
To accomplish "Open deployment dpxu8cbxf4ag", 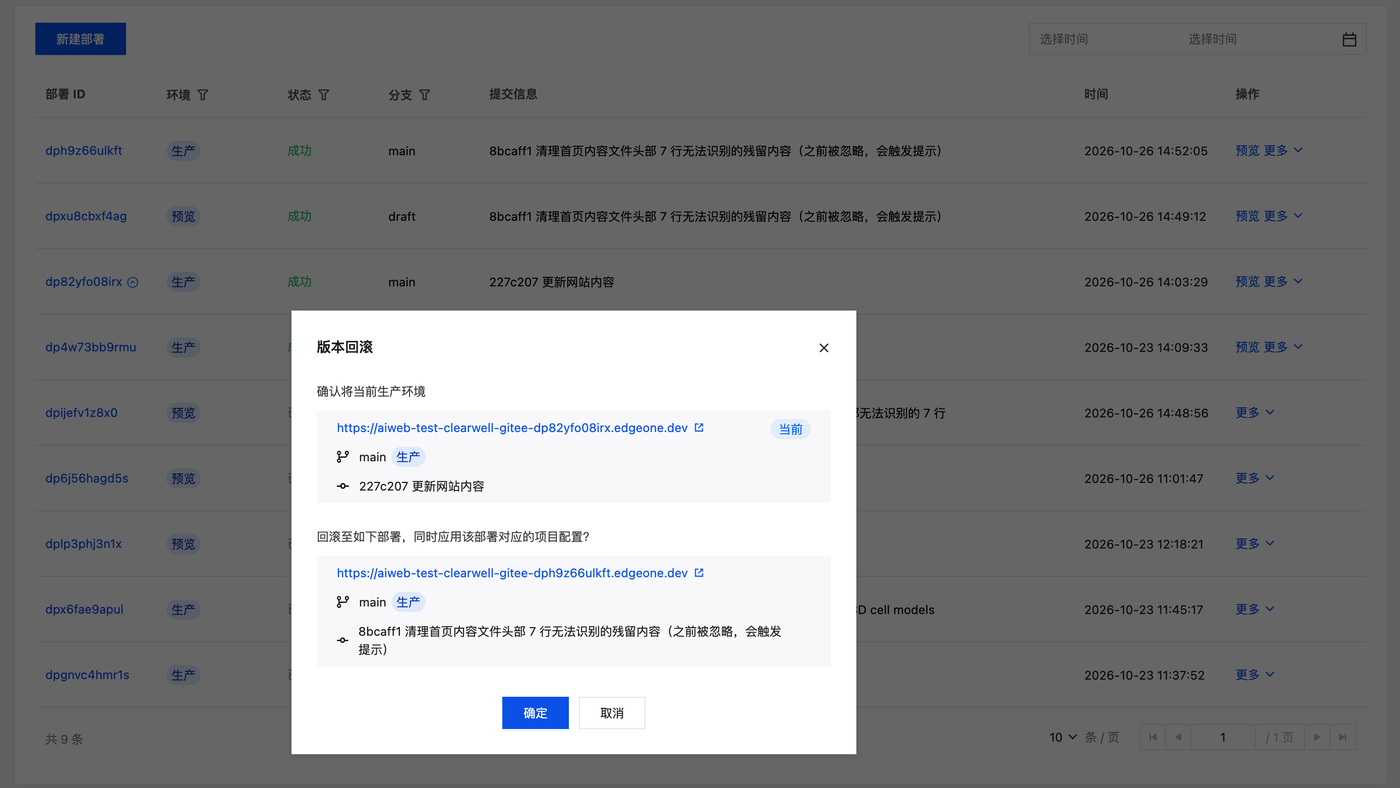I will pyautogui.click(x=86, y=216).
